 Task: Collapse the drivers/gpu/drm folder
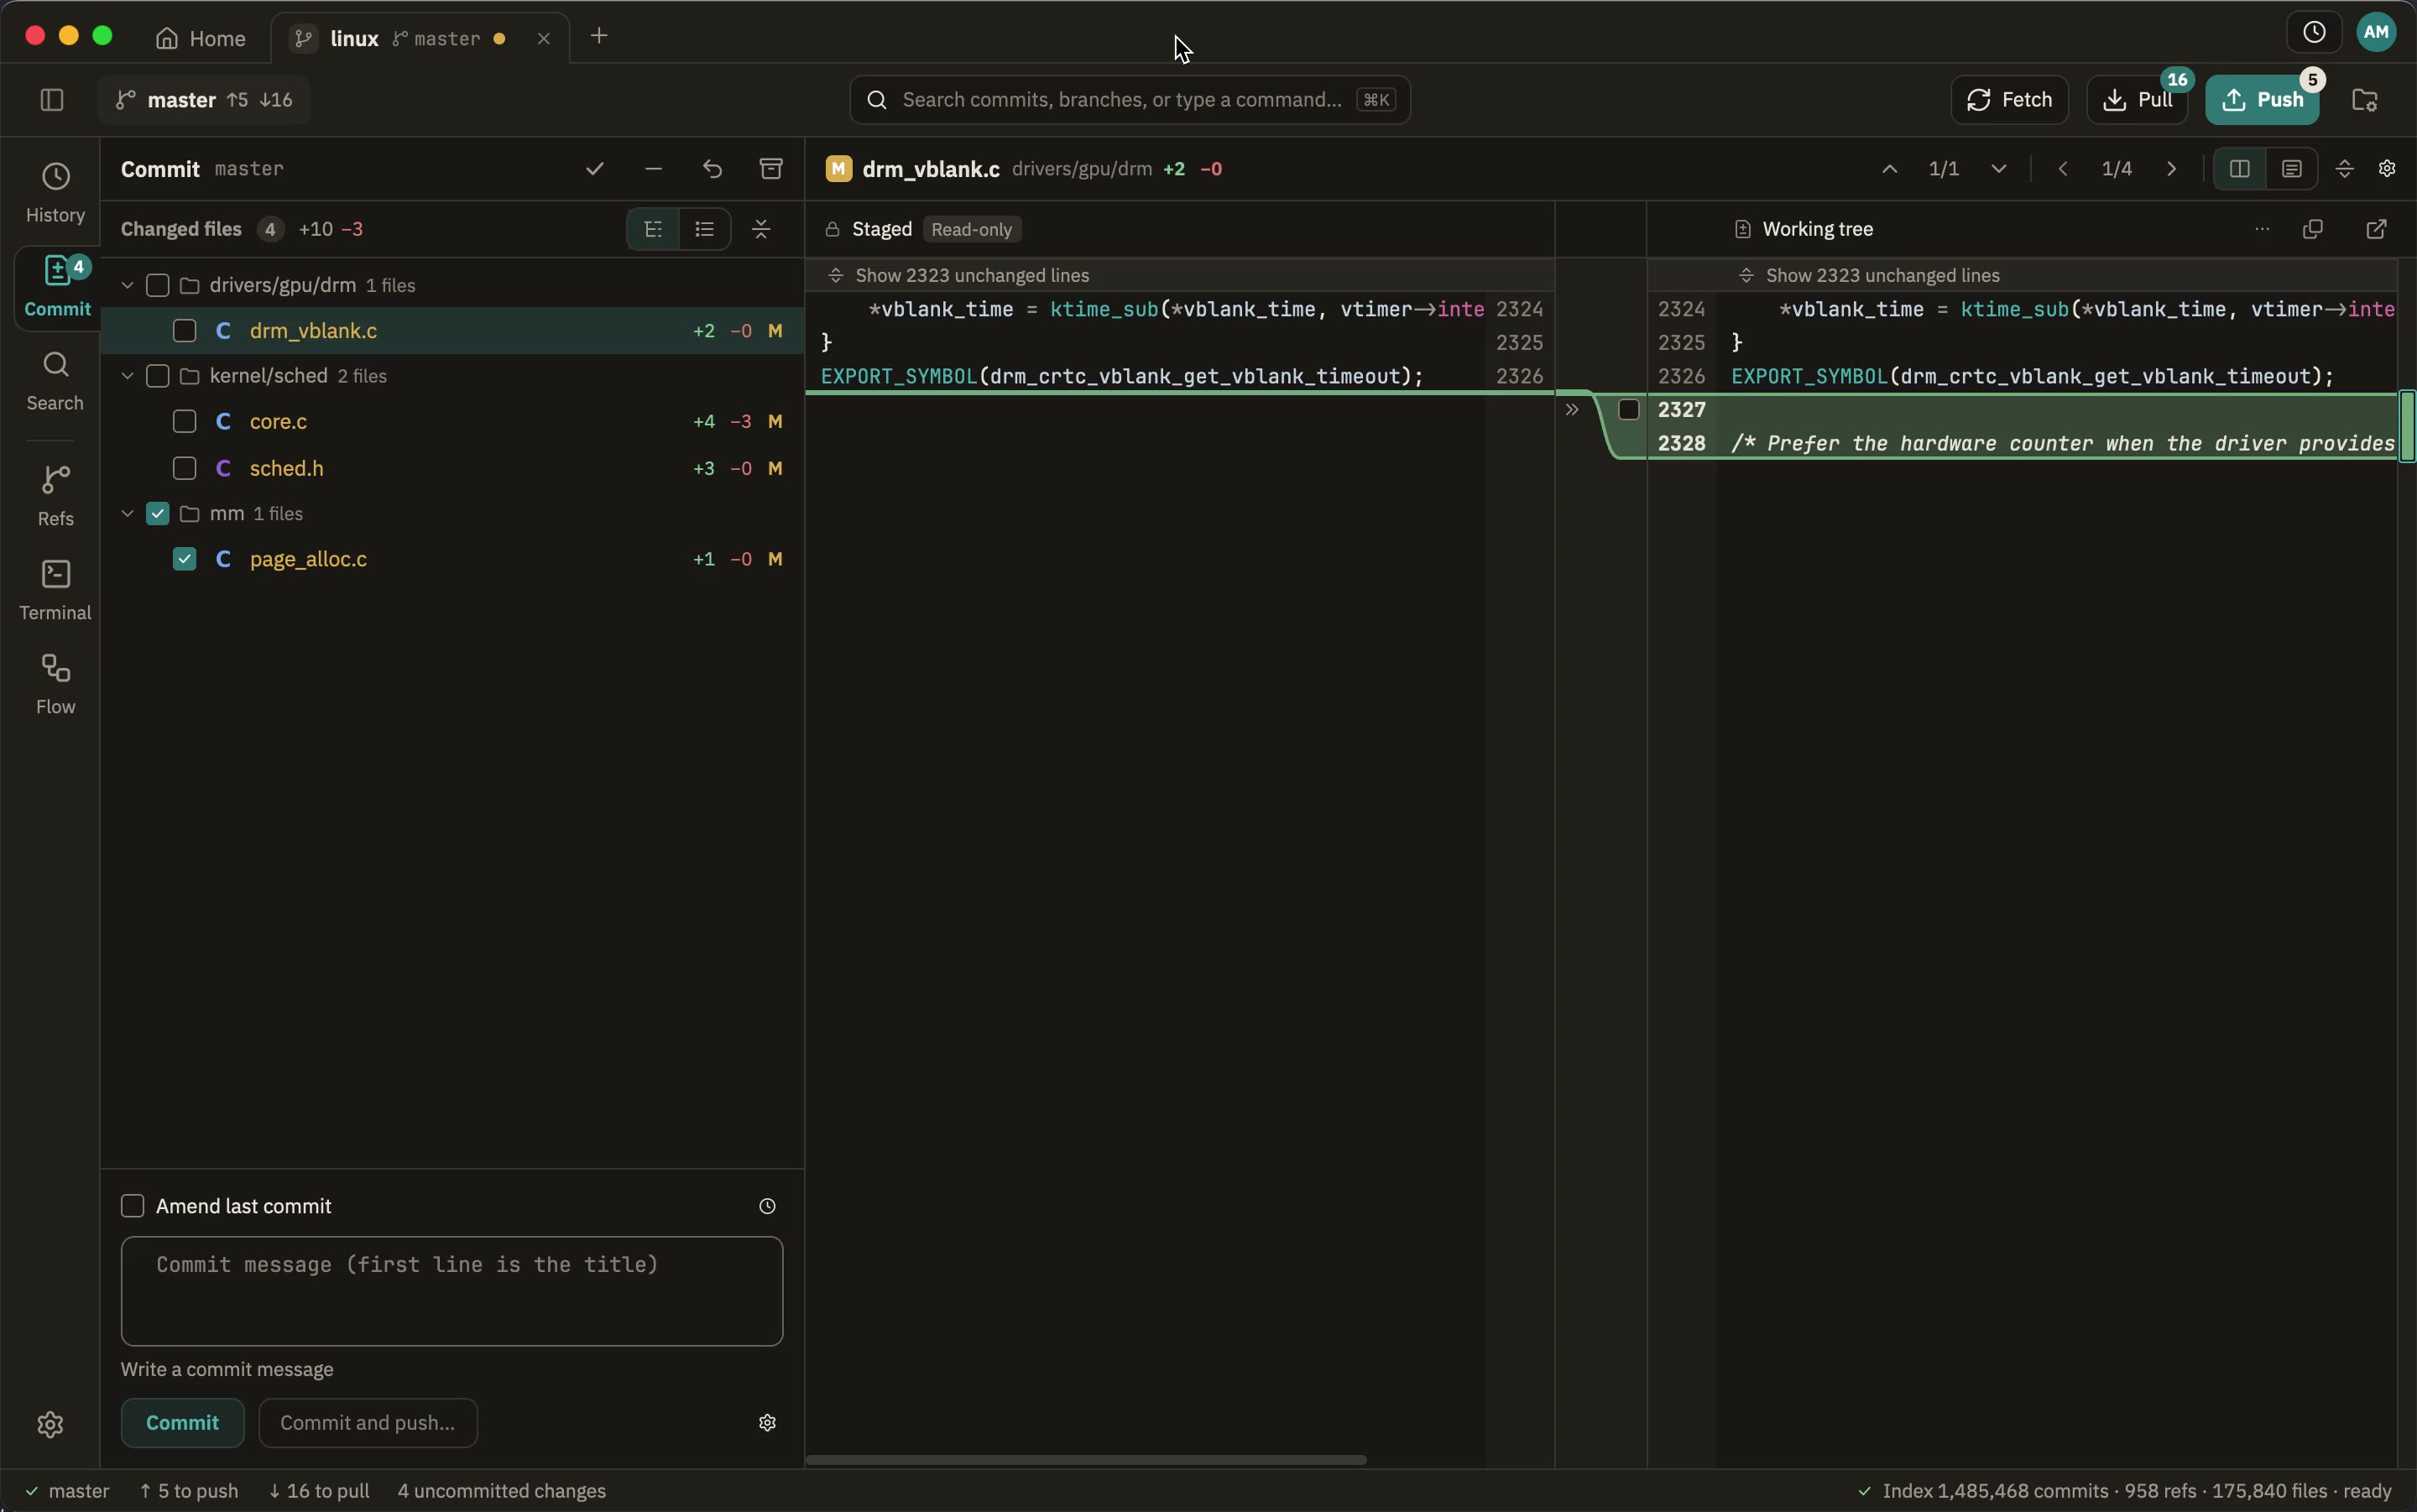pyautogui.click(x=127, y=285)
